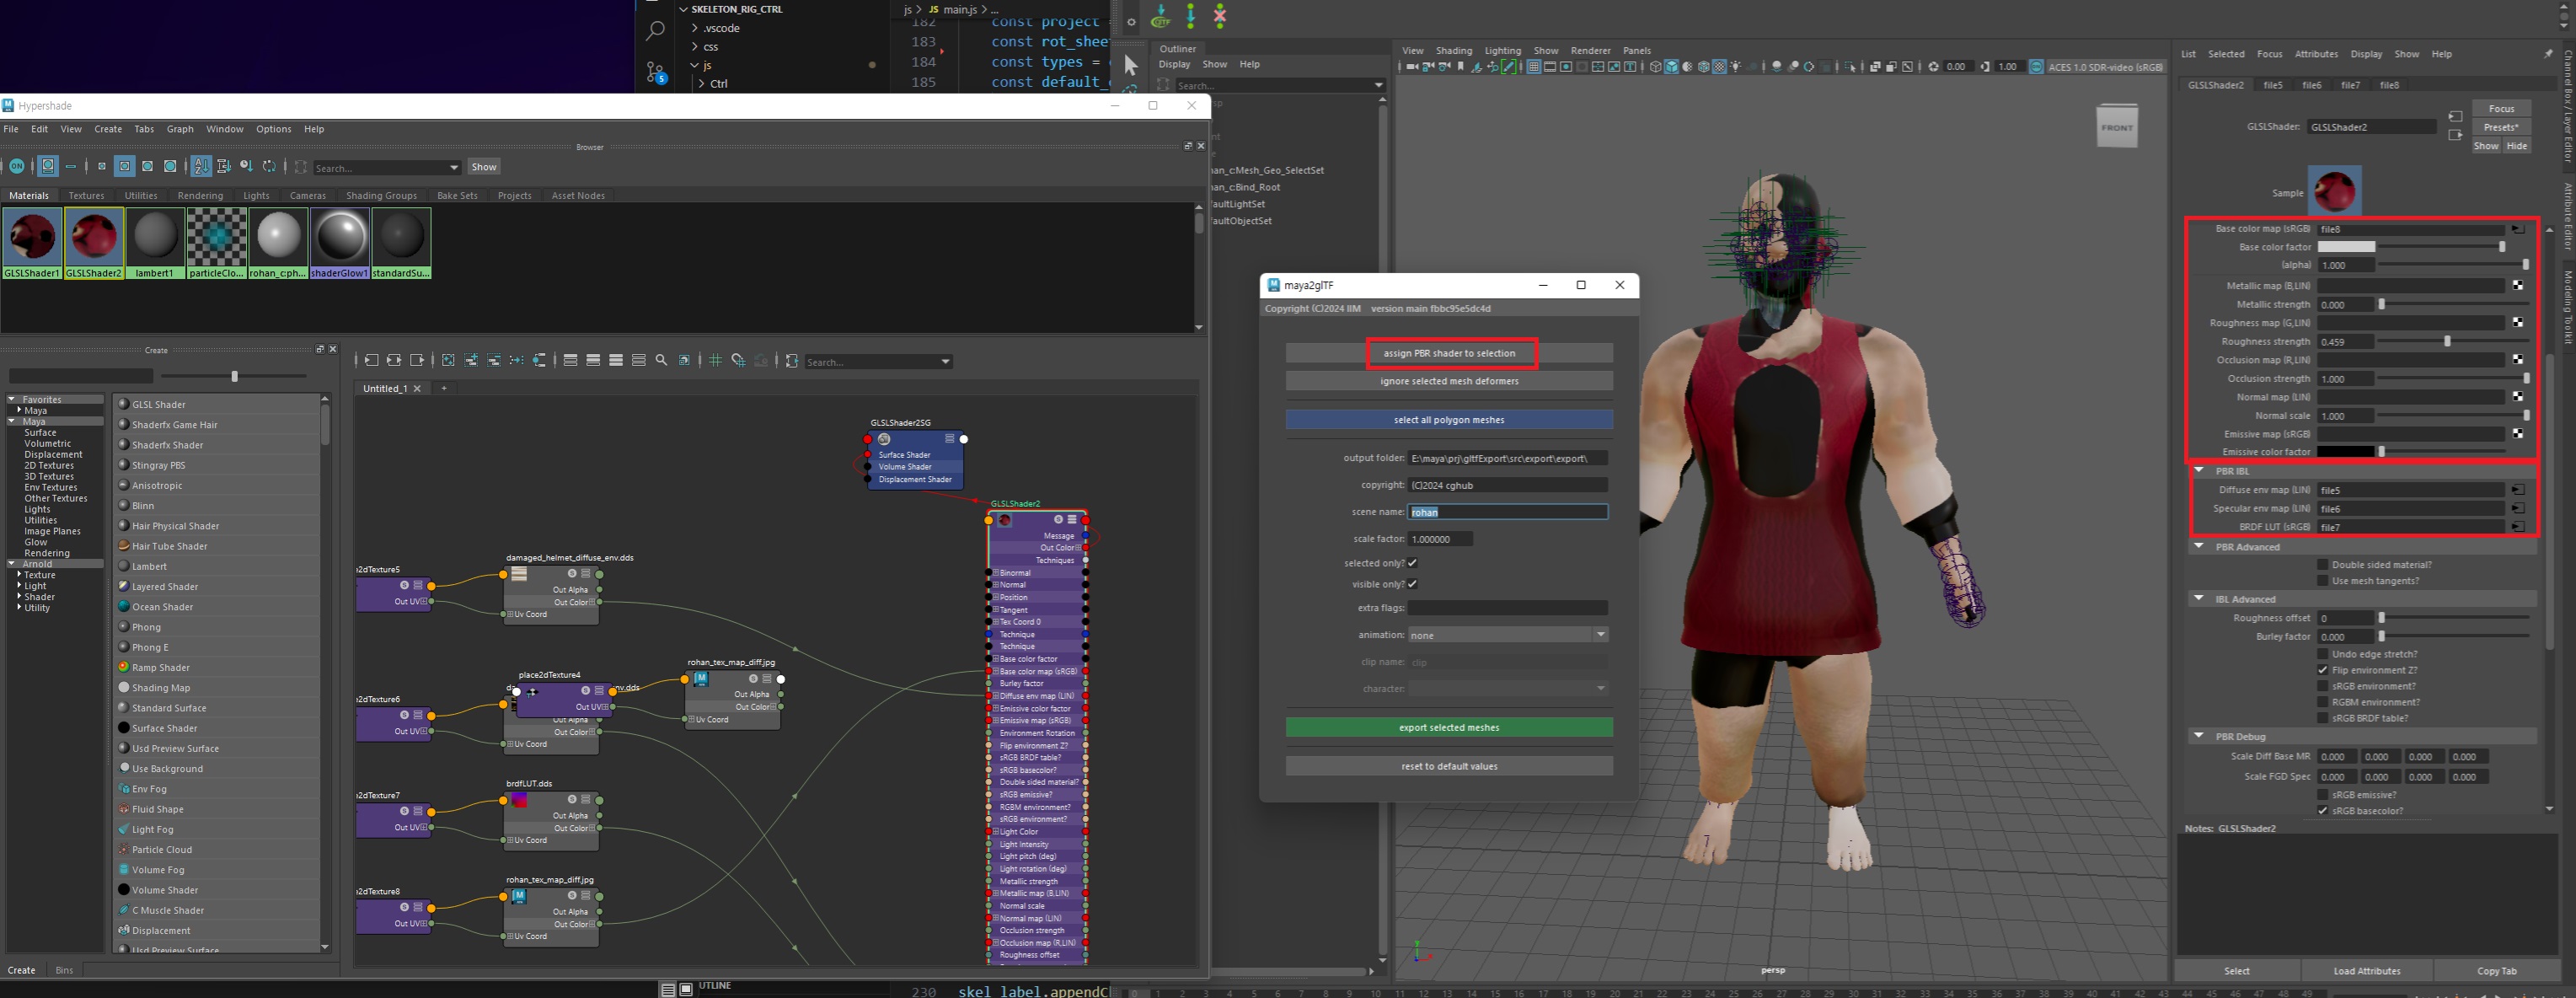
Task: Switch to the Textures tab
Action: (x=86, y=196)
